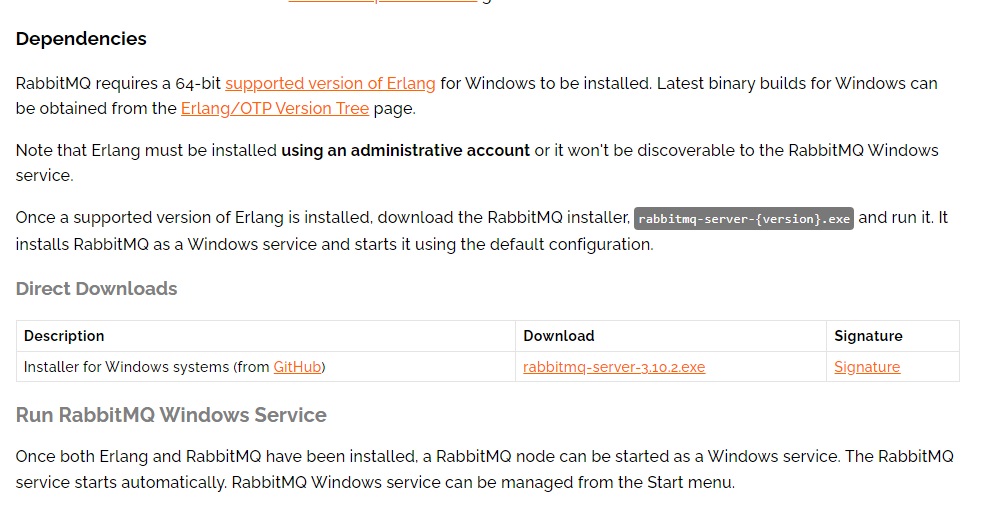Image resolution: width=1007 pixels, height=515 pixels.
Task: Download rabbitmq-server-3.10.2.exe installer
Action: click(614, 367)
